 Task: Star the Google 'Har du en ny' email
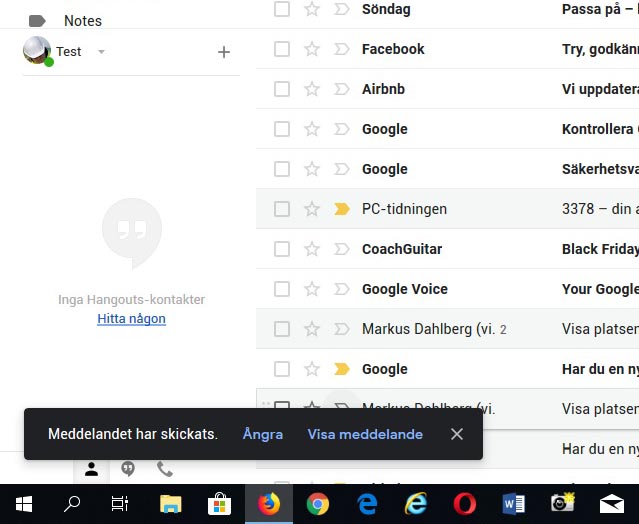coord(312,369)
